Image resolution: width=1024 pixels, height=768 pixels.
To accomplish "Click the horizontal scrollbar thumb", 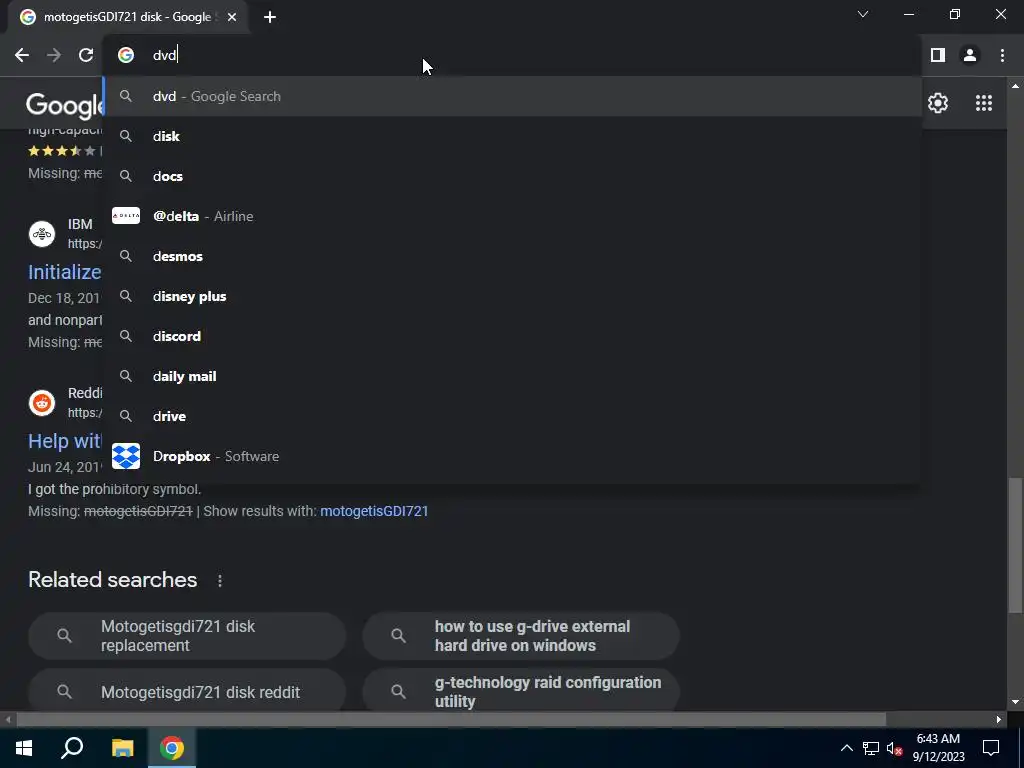I will [451, 719].
